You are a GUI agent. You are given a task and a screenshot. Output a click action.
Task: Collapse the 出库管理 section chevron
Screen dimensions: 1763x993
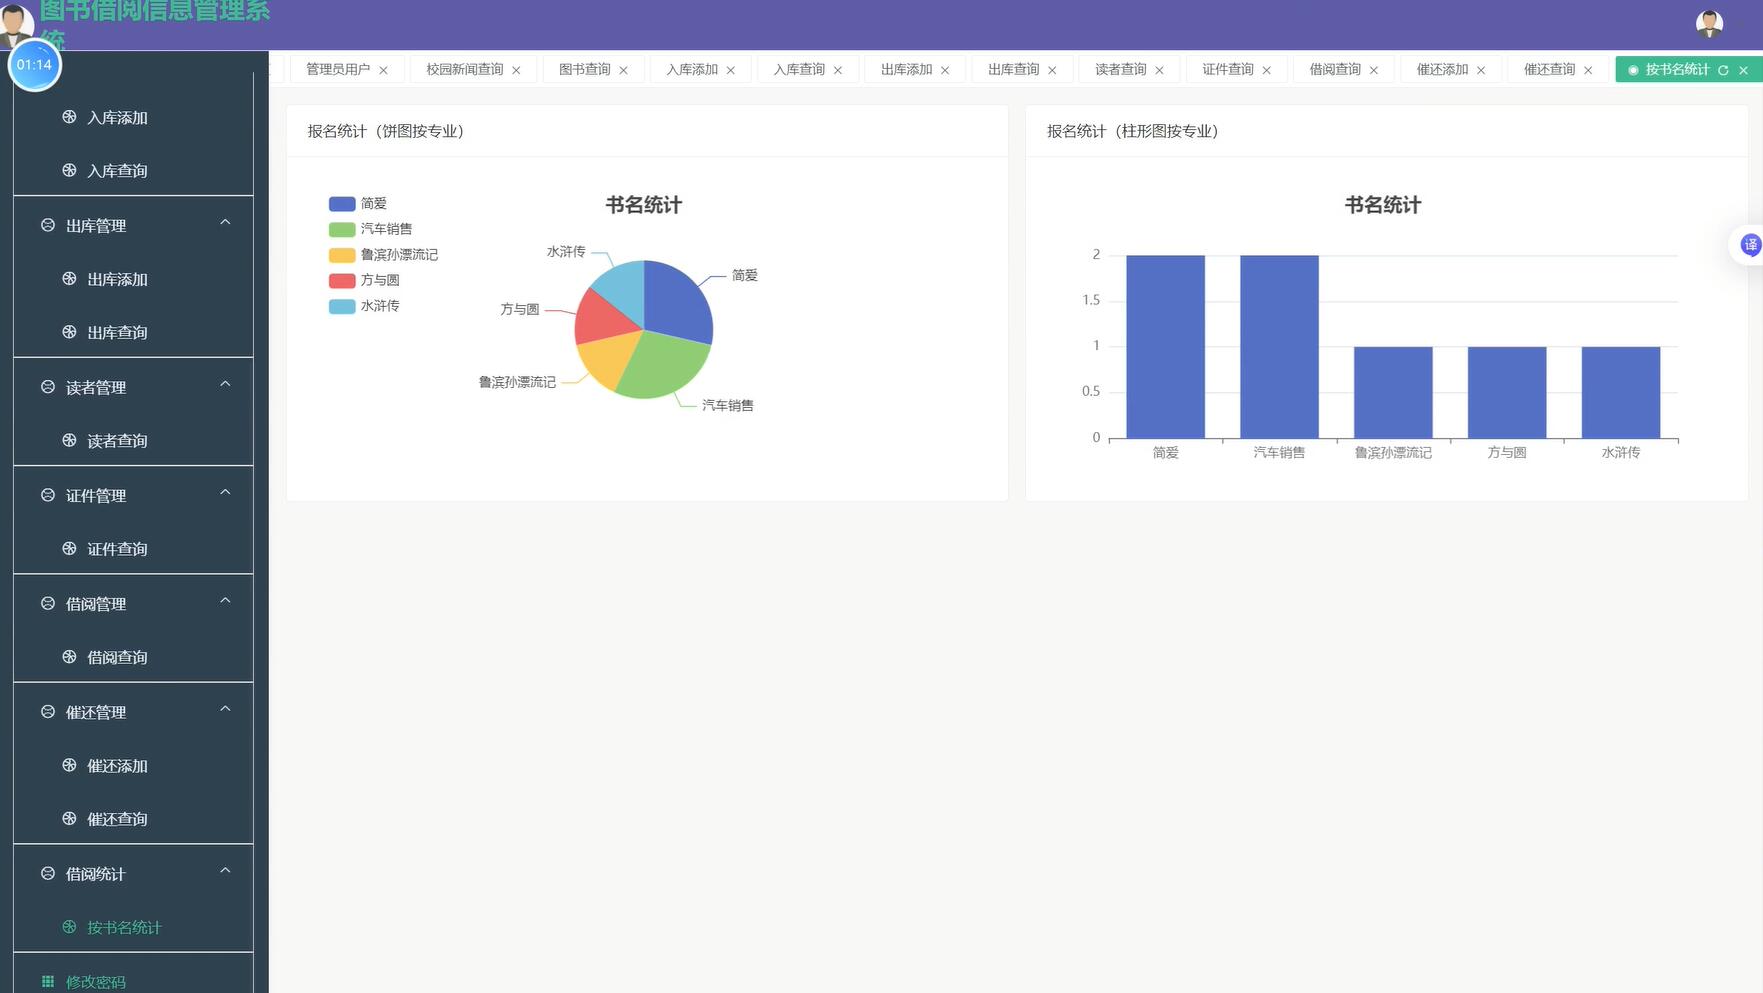pyautogui.click(x=225, y=222)
